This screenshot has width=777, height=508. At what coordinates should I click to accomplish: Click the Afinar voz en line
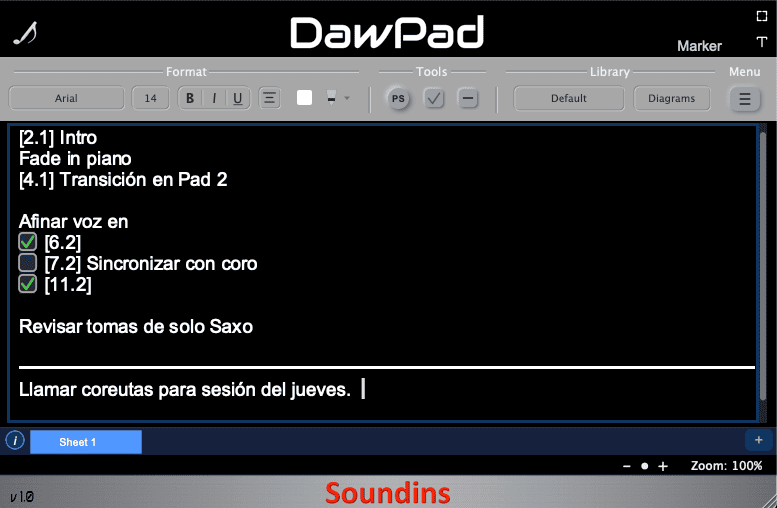[x=74, y=222]
